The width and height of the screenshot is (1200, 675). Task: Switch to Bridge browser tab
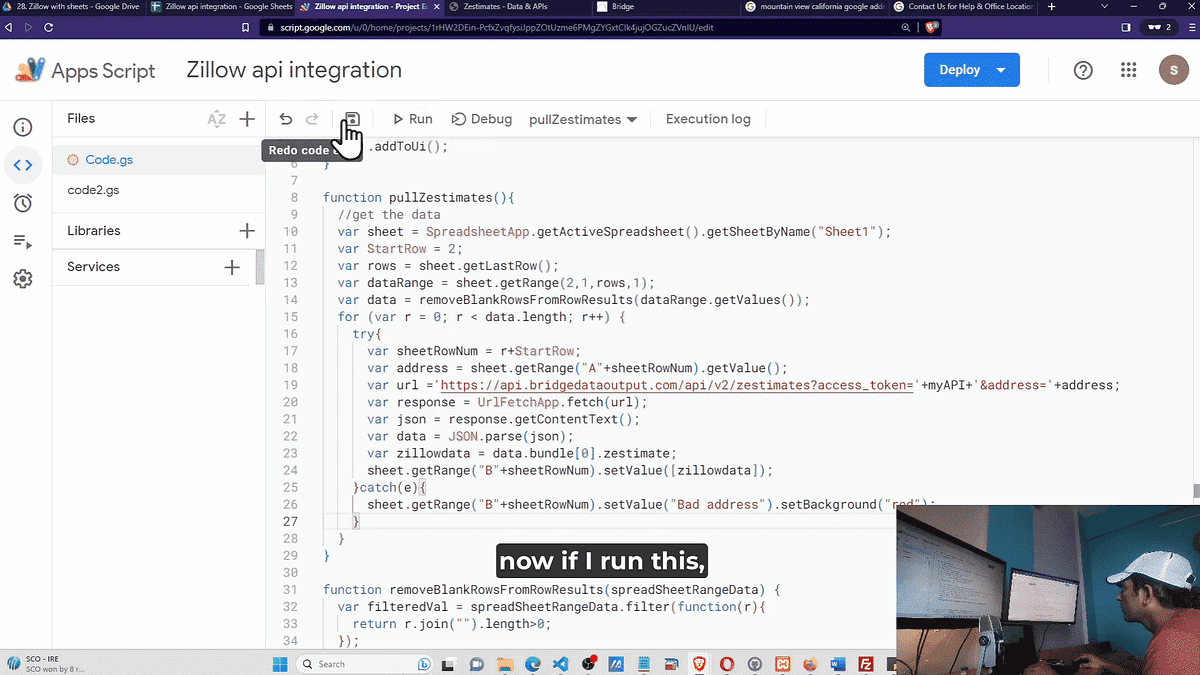click(665, 6)
